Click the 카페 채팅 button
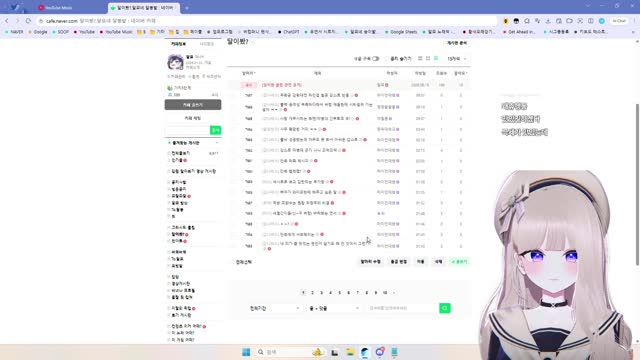 pos(193,118)
